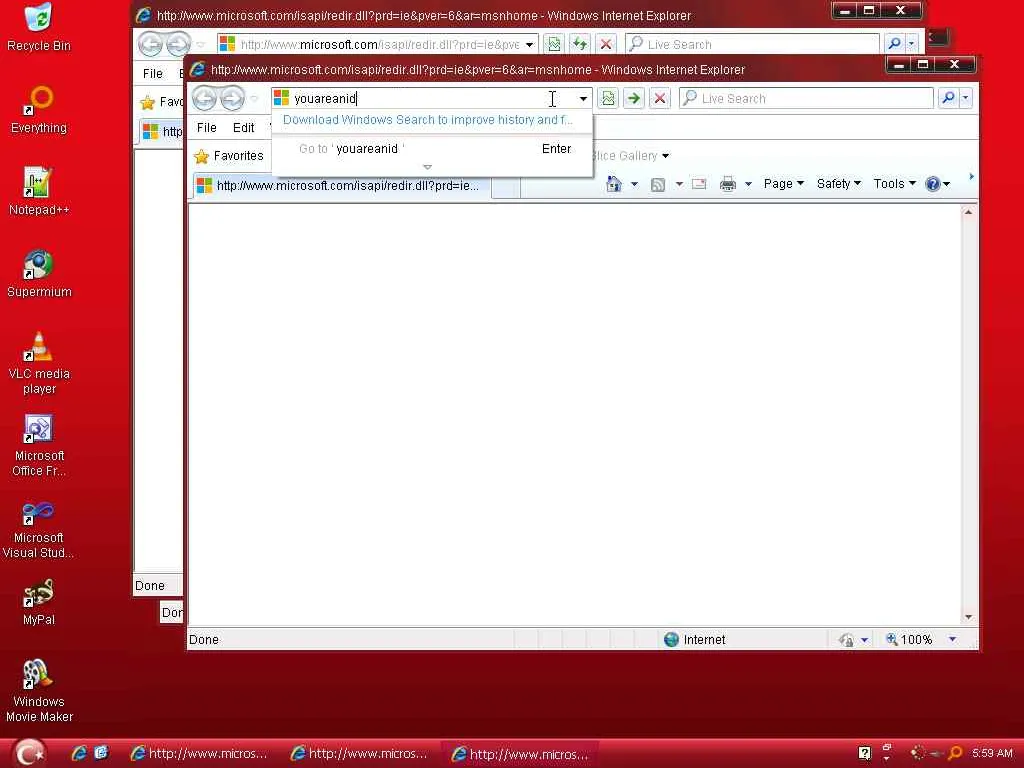The image size is (1024, 768).
Task: Click the Refresh button in background window
Action: 580,45
